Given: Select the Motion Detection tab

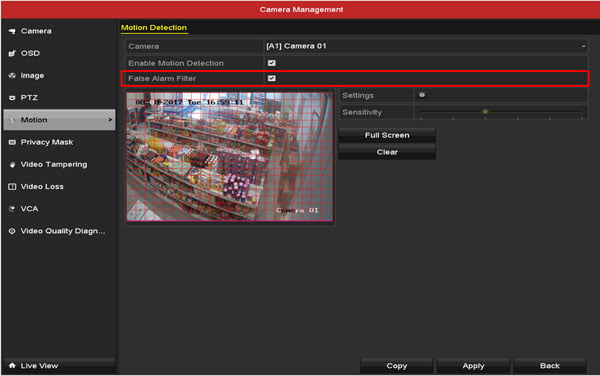Looking at the screenshot, I should pyautogui.click(x=154, y=28).
